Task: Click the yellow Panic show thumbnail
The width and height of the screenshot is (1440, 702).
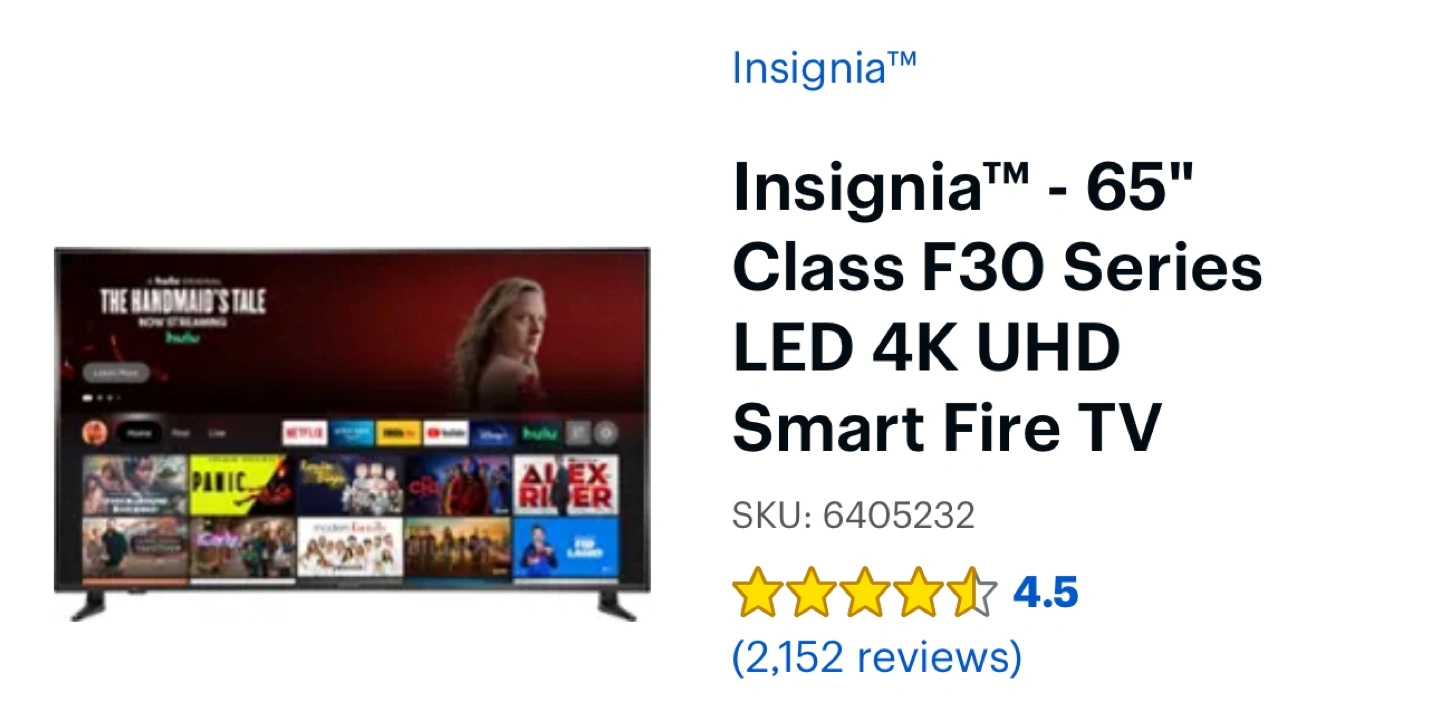Action: [x=241, y=485]
